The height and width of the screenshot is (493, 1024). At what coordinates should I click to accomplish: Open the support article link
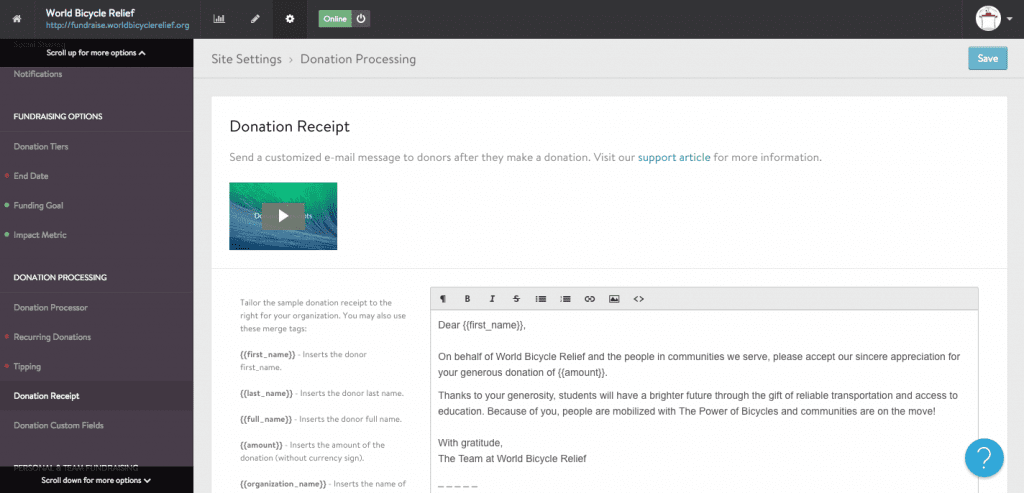674,157
